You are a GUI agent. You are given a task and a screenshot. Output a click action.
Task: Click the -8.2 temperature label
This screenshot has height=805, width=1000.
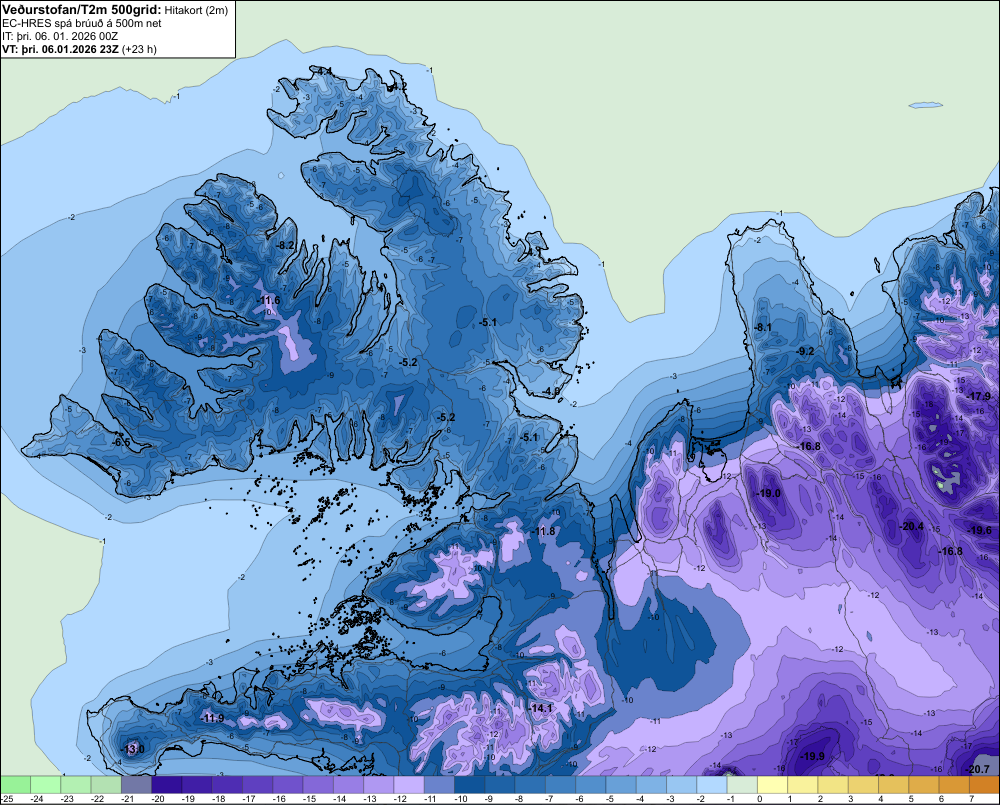click(286, 245)
